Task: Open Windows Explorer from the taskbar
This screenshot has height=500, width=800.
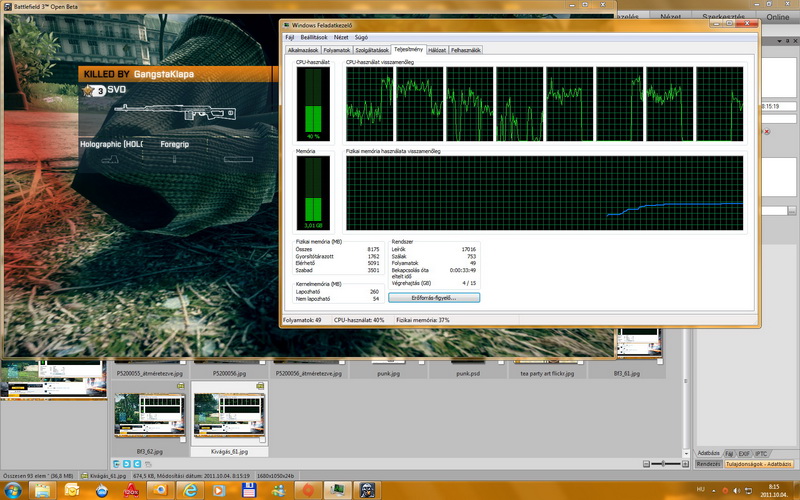Action: (43, 490)
